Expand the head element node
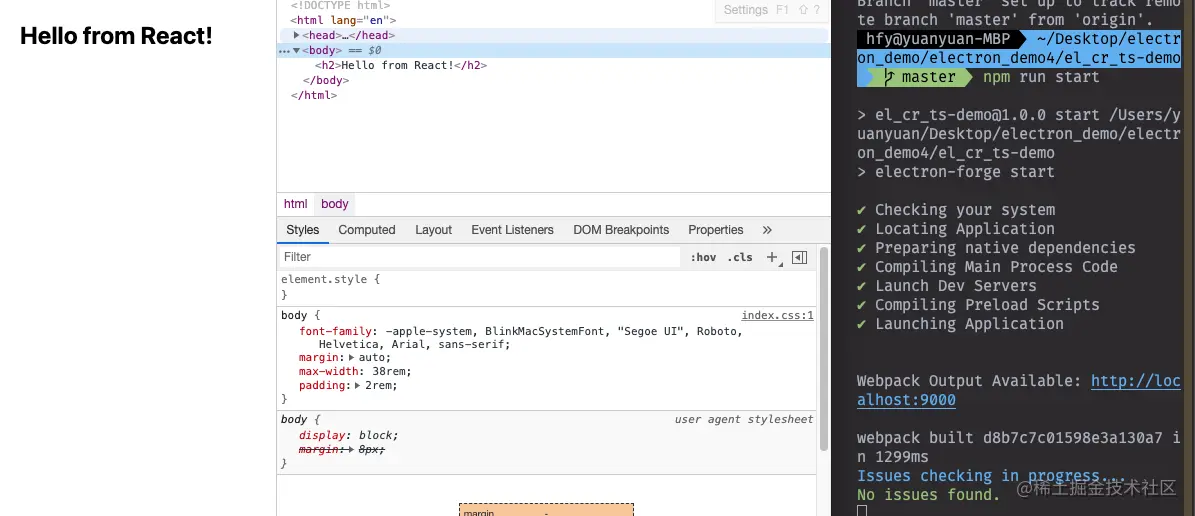Viewport: 1195px width, 516px height. click(x=296, y=35)
